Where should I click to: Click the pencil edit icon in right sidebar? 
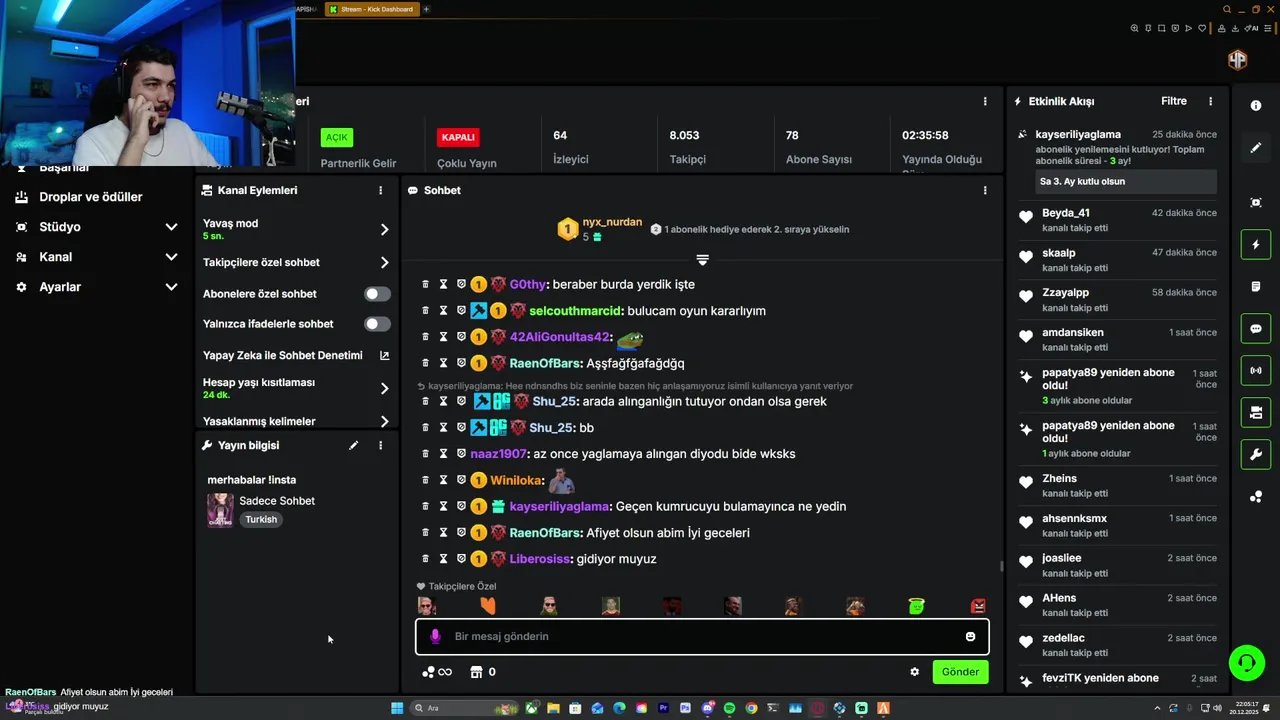[x=1256, y=148]
